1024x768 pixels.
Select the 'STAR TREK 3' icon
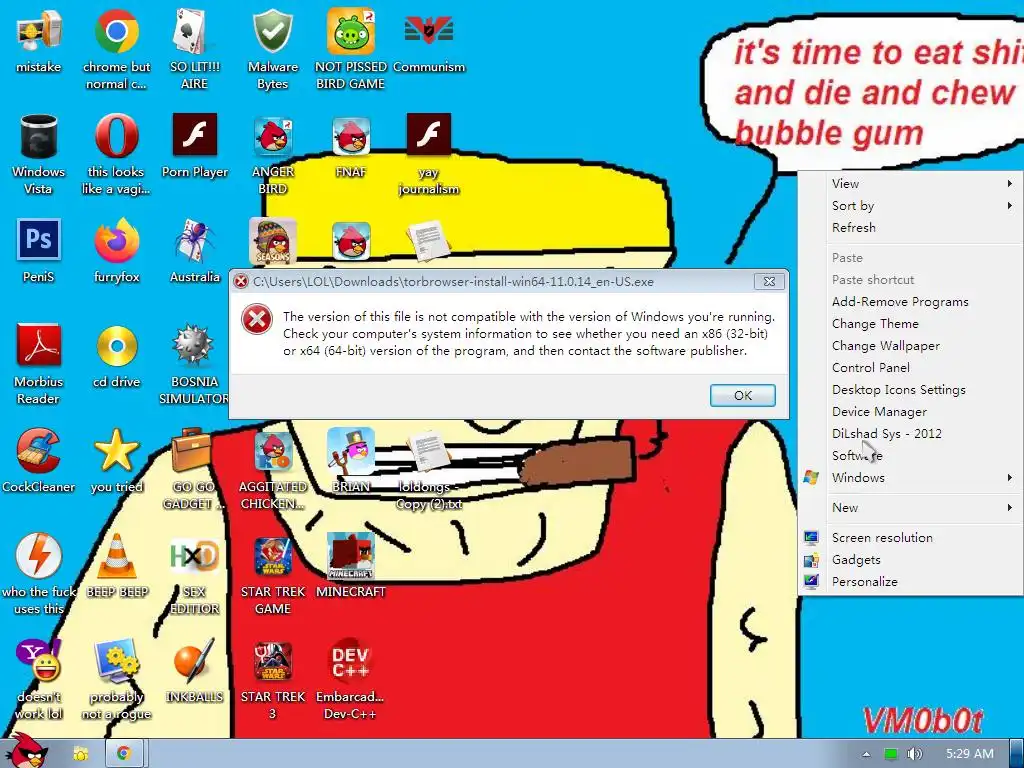pyautogui.click(x=272, y=679)
